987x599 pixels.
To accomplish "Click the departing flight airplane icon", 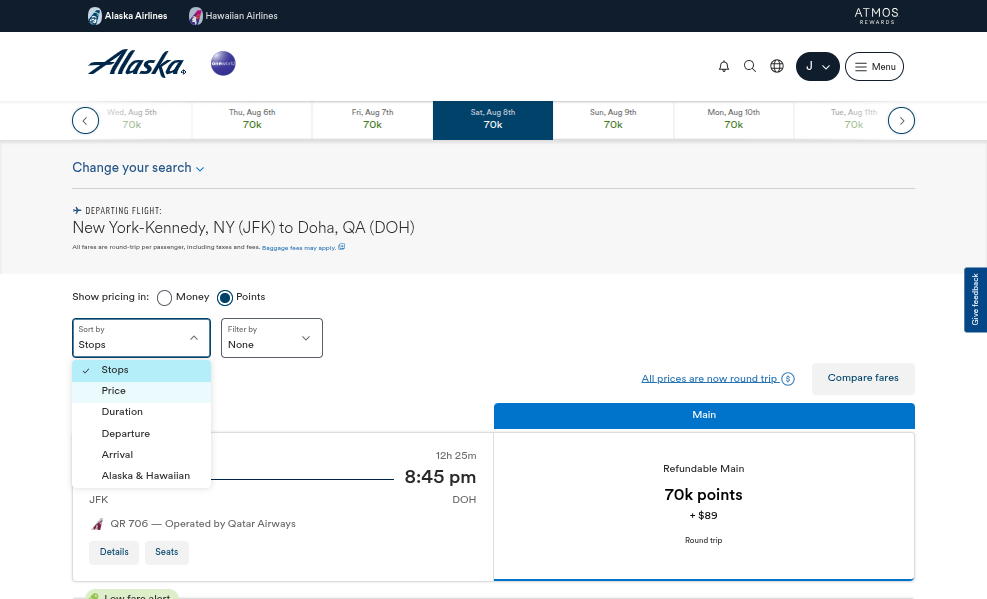I will [77, 210].
